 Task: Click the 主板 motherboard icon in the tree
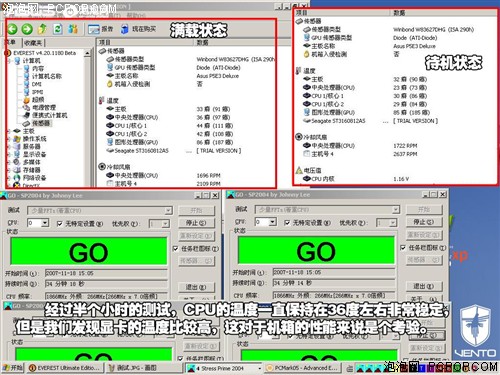pyautogui.click(x=17, y=131)
